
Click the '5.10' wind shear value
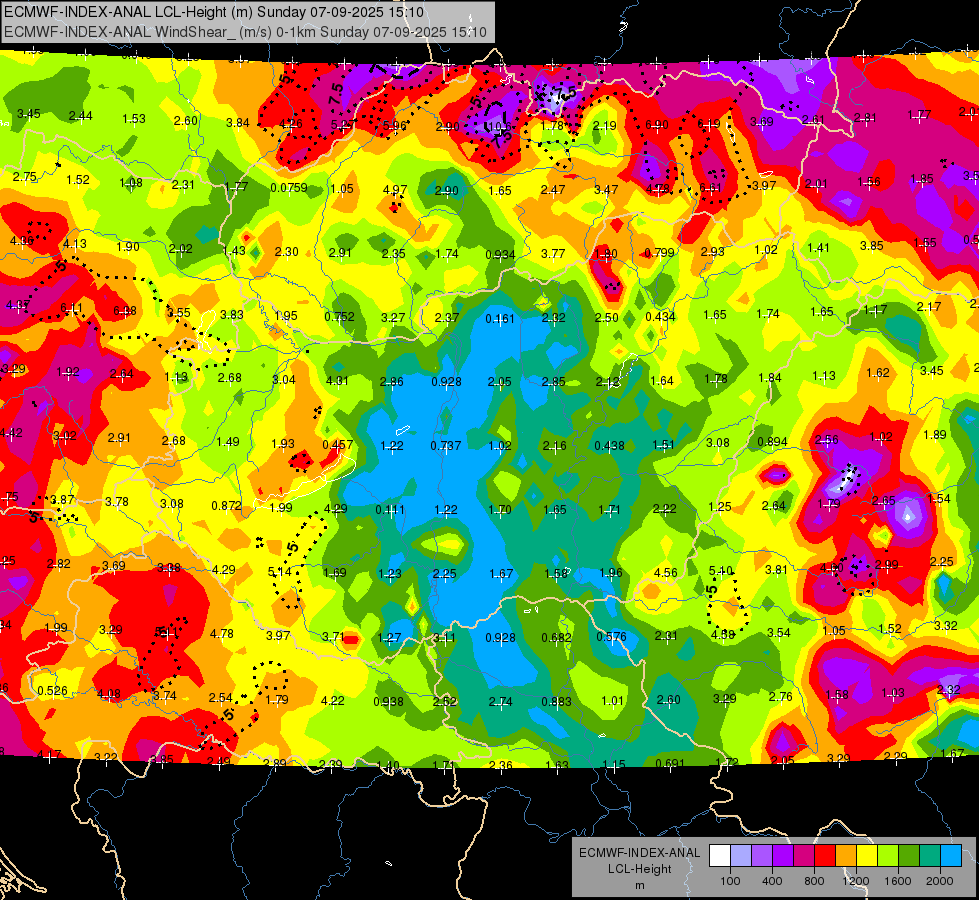[721, 570]
